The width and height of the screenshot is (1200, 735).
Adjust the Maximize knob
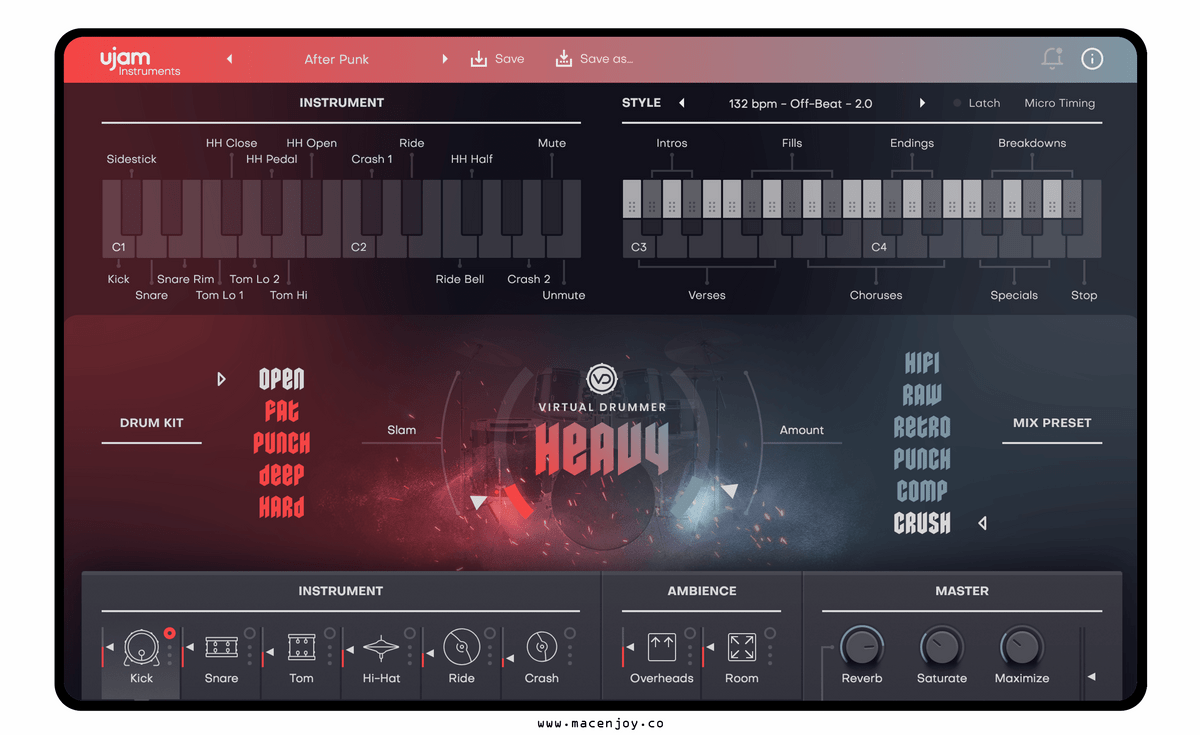[1021, 647]
